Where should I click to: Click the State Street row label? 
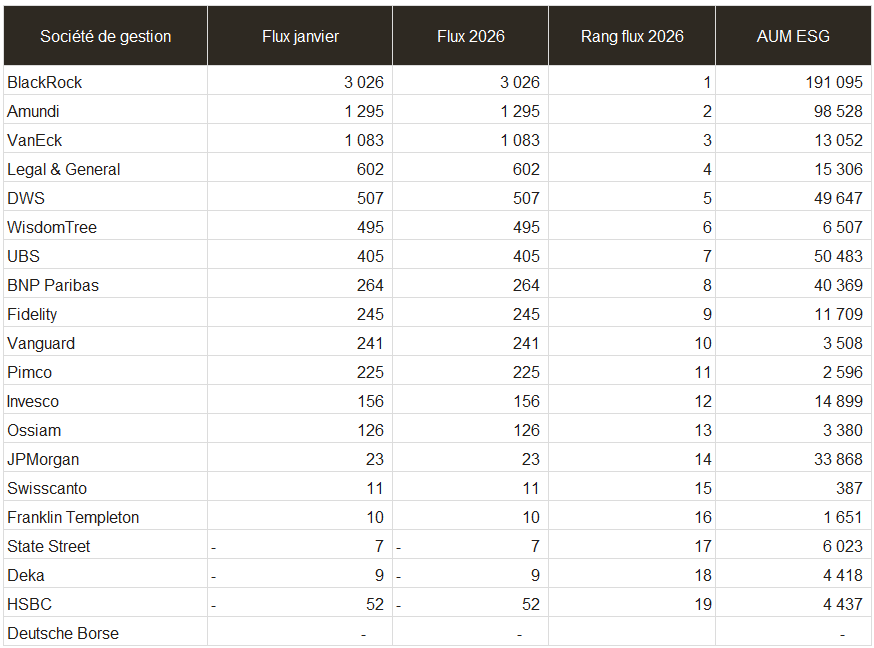[x=49, y=546]
